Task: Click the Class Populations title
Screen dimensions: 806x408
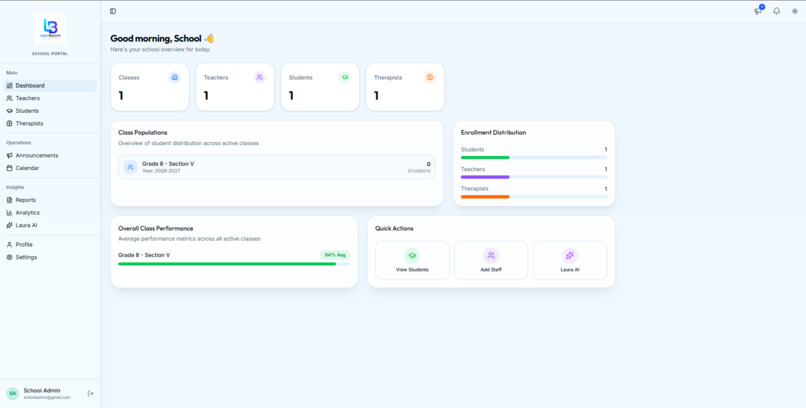Action: point(143,133)
